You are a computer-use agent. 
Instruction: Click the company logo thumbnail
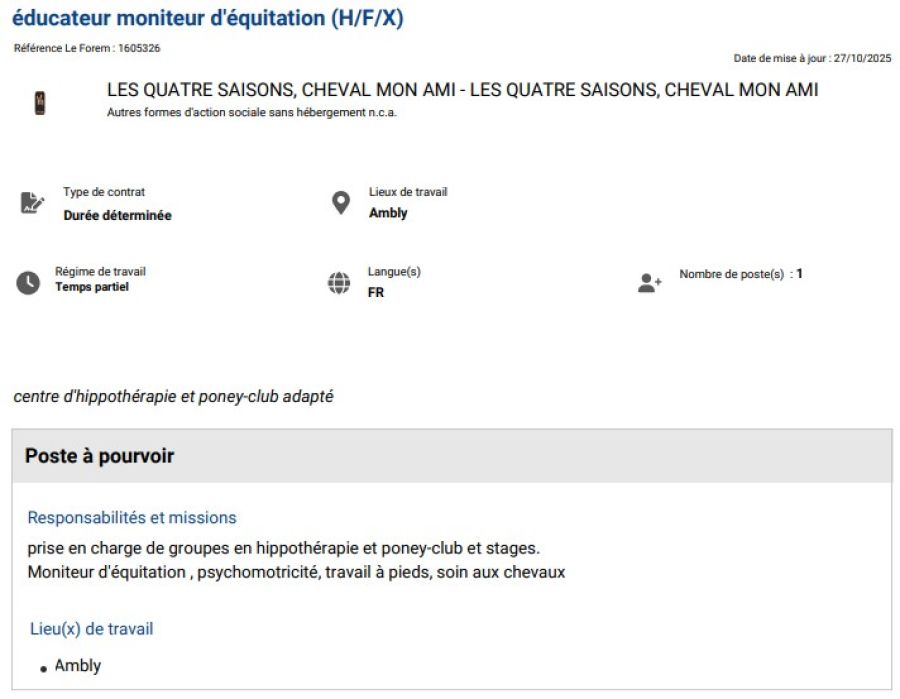[x=40, y=102]
